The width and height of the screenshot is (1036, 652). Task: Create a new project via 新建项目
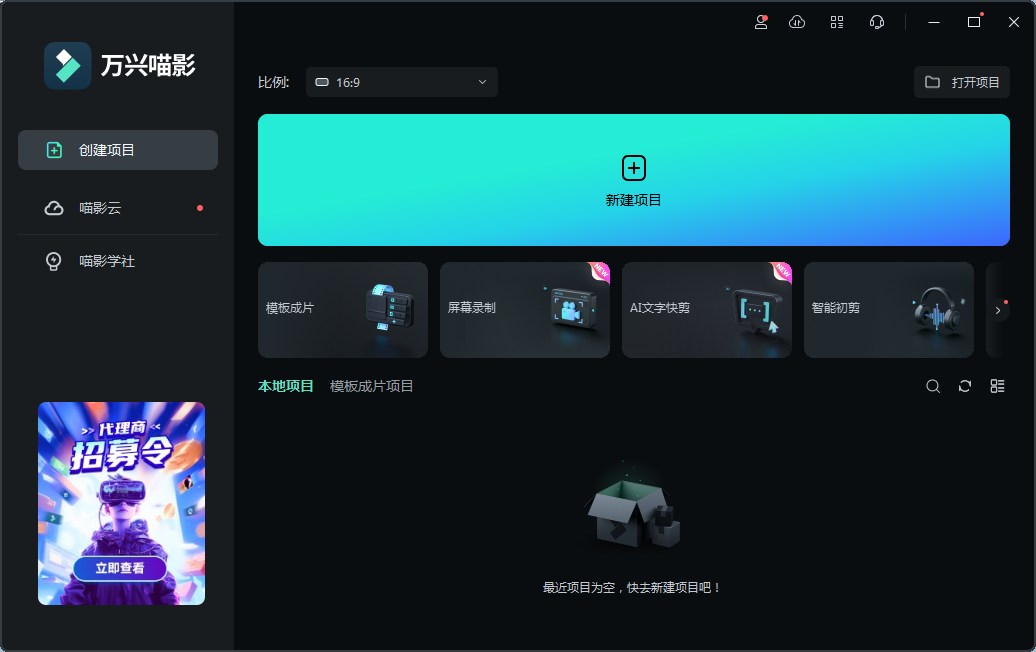(x=633, y=180)
